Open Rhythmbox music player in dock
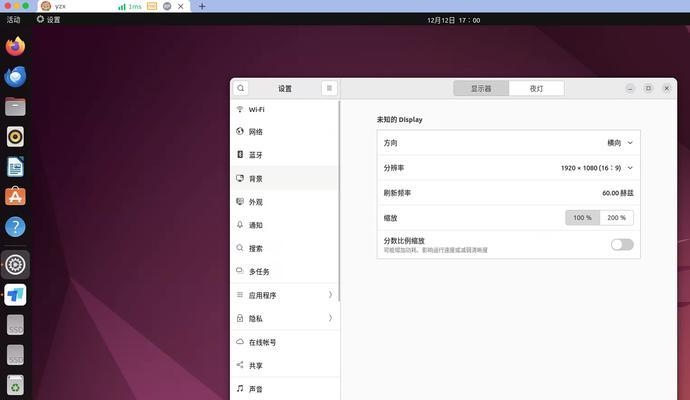 coord(15,136)
